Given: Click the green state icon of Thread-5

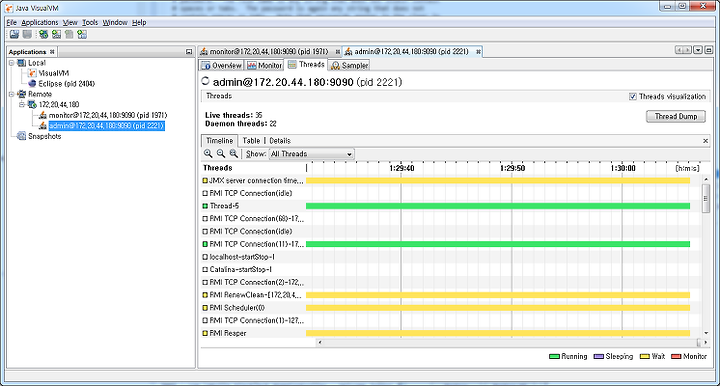Looking at the screenshot, I should (205, 206).
